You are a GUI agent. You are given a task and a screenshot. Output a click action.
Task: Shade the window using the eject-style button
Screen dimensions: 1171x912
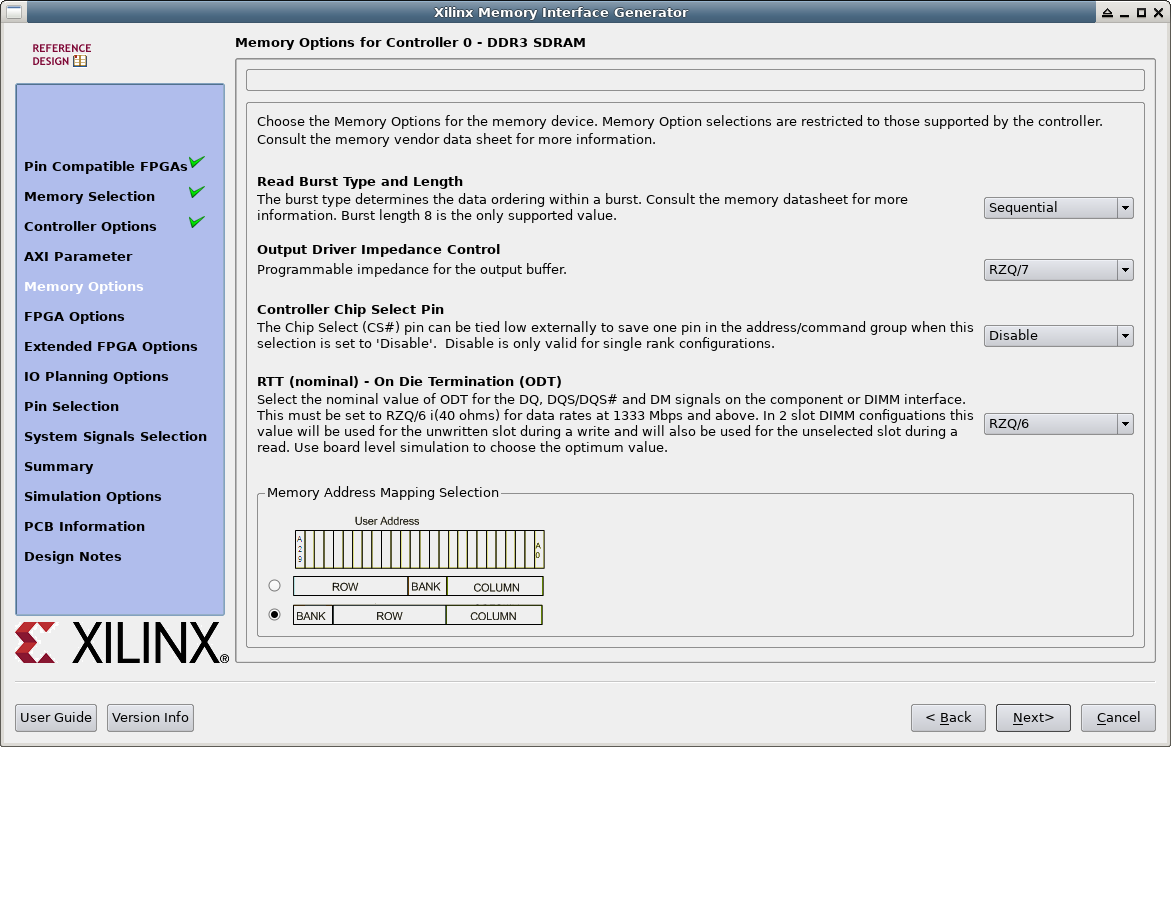pyautogui.click(x=1108, y=13)
